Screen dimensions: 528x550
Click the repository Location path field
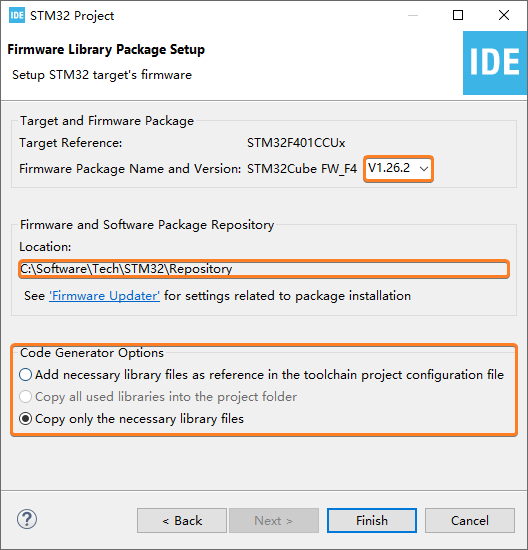[x=263, y=269]
